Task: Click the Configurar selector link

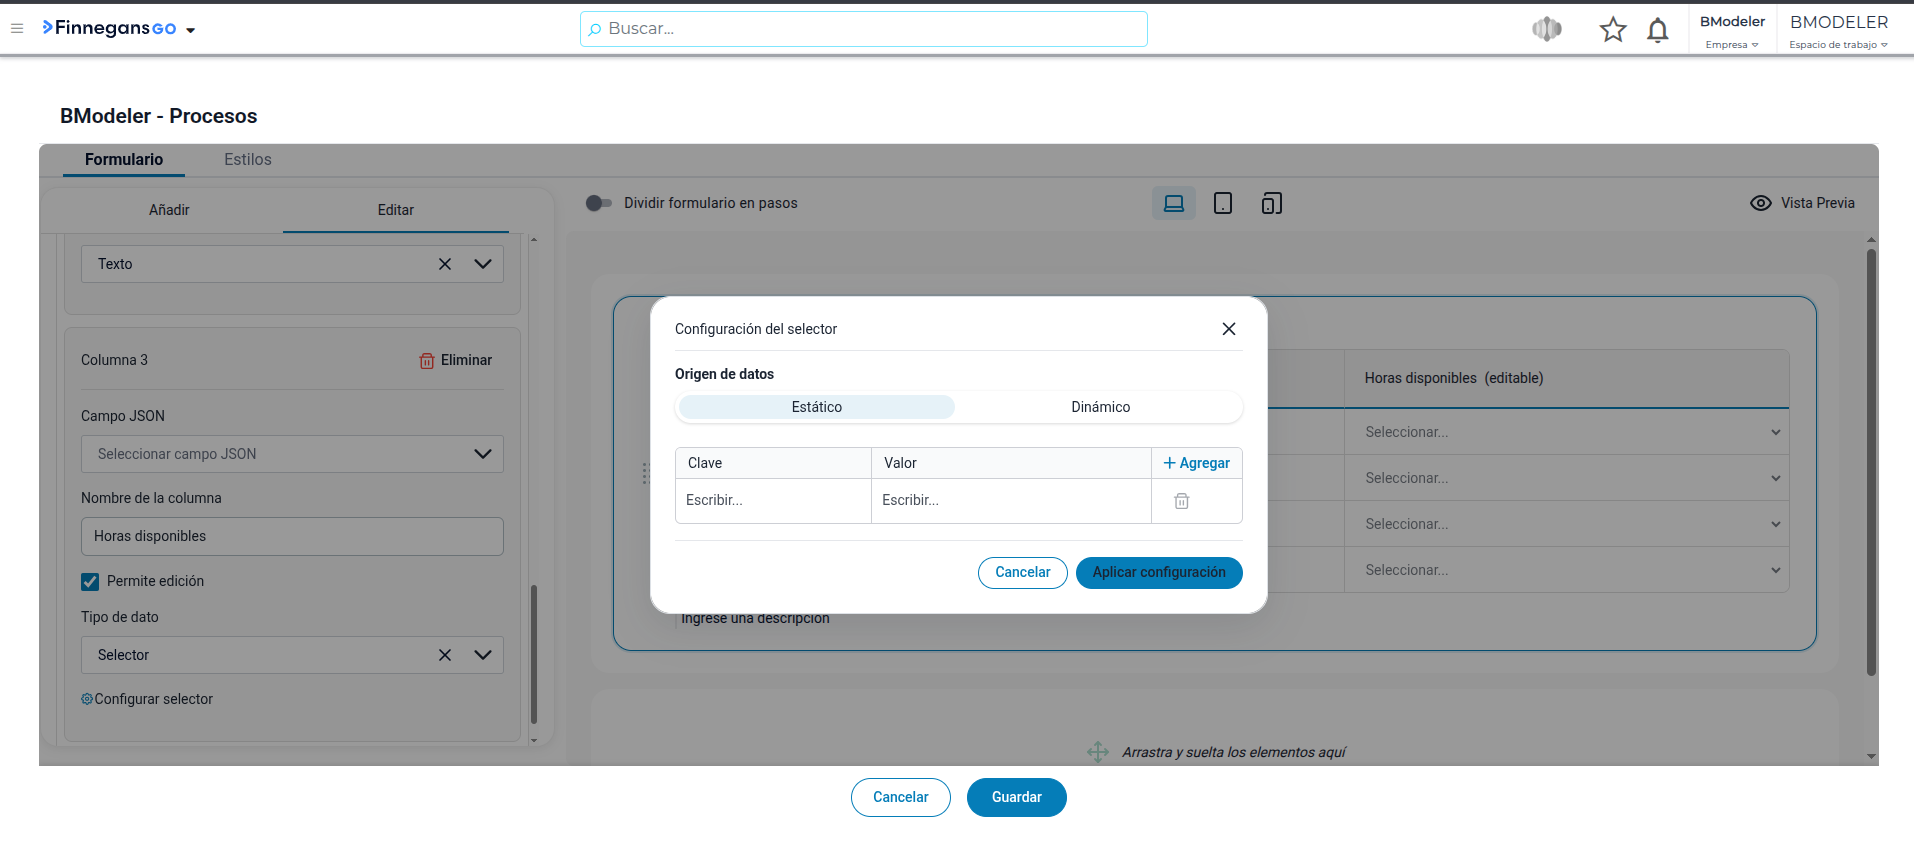Action: [147, 699]
